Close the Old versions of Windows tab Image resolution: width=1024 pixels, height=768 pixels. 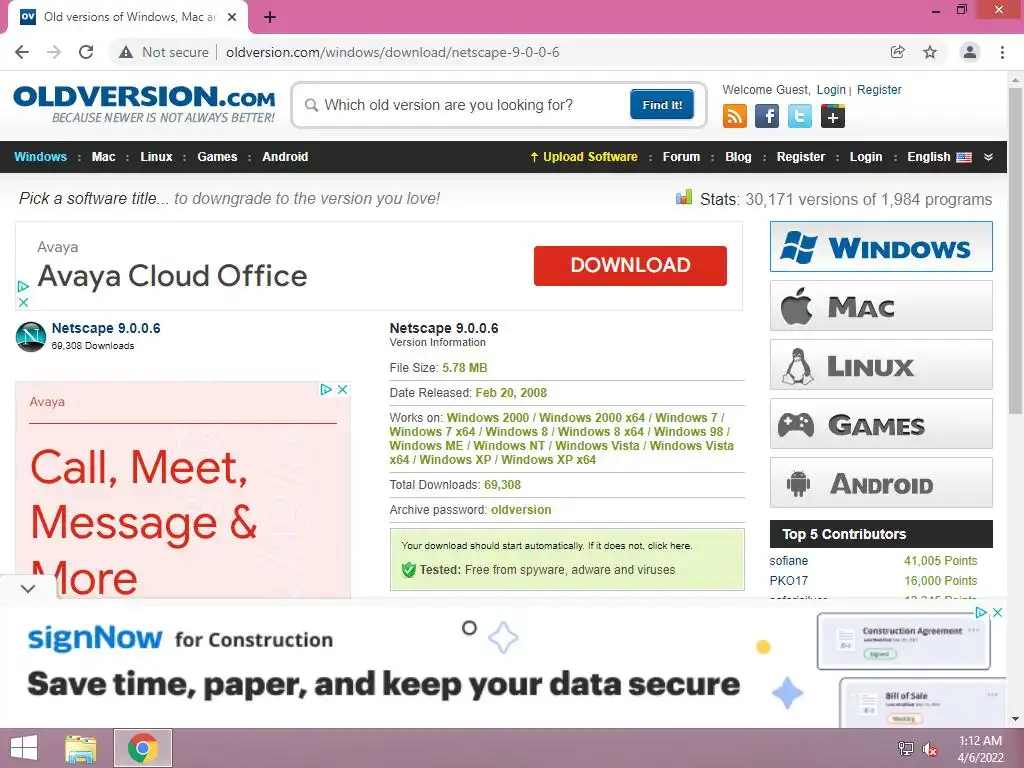point(232,17)
